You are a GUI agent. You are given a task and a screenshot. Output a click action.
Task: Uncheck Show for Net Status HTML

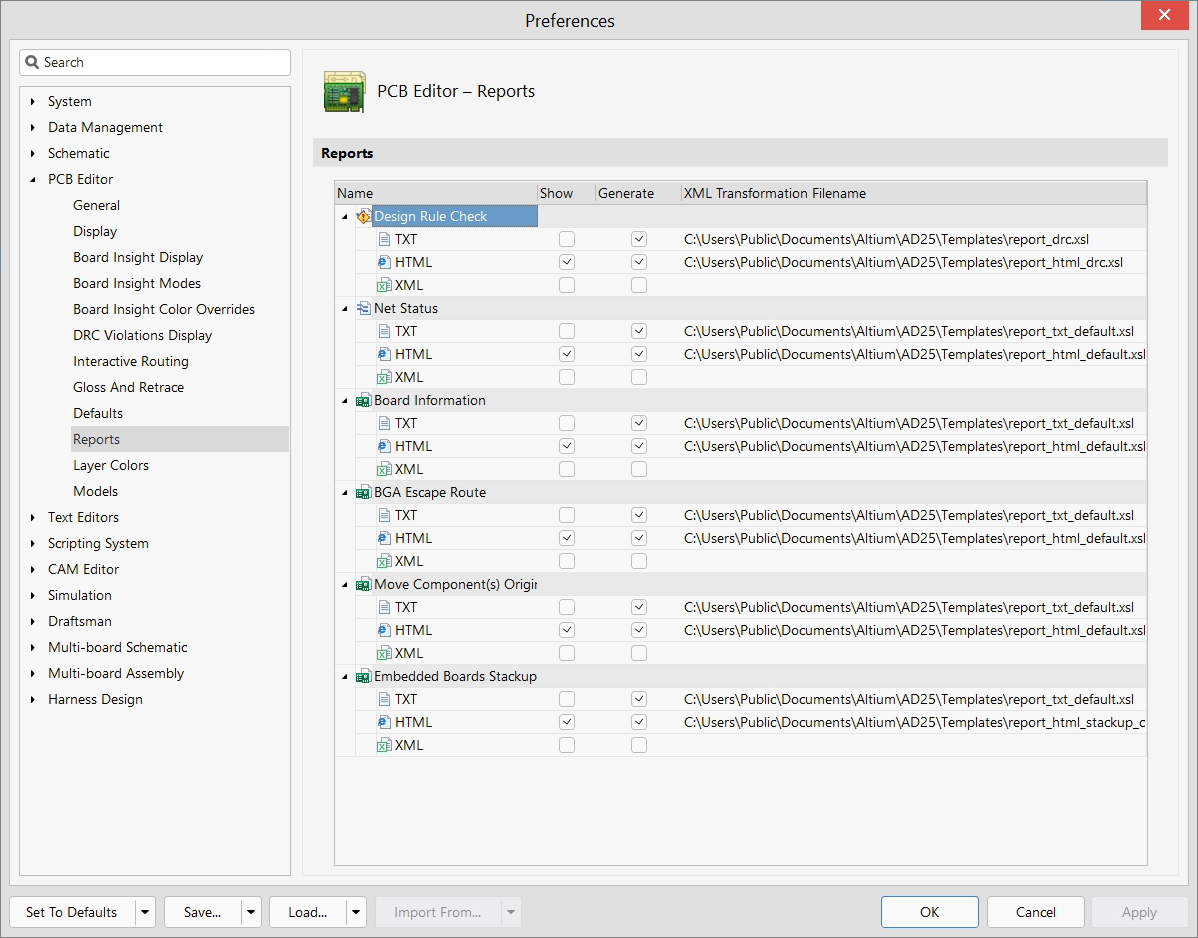point(567,354)
